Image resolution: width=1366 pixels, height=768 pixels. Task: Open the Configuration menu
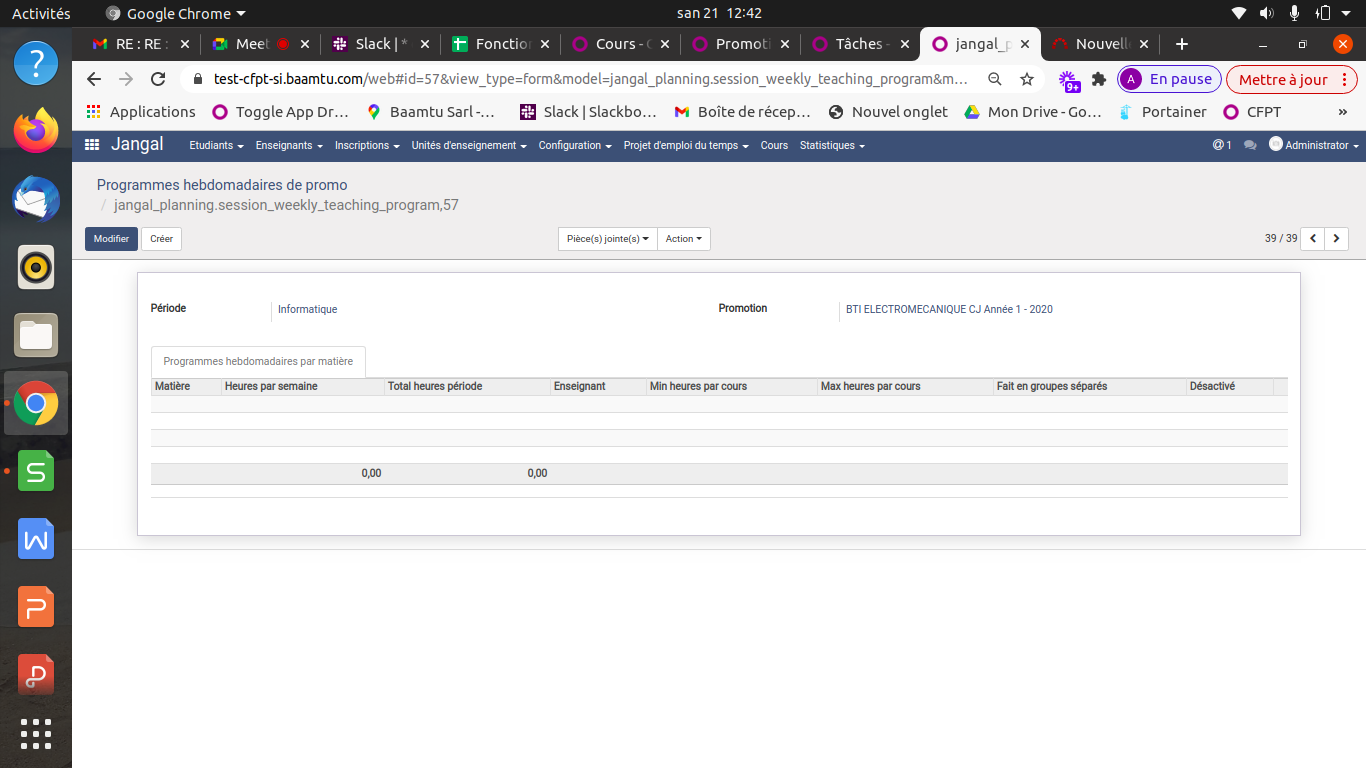(x=575, y=145)
